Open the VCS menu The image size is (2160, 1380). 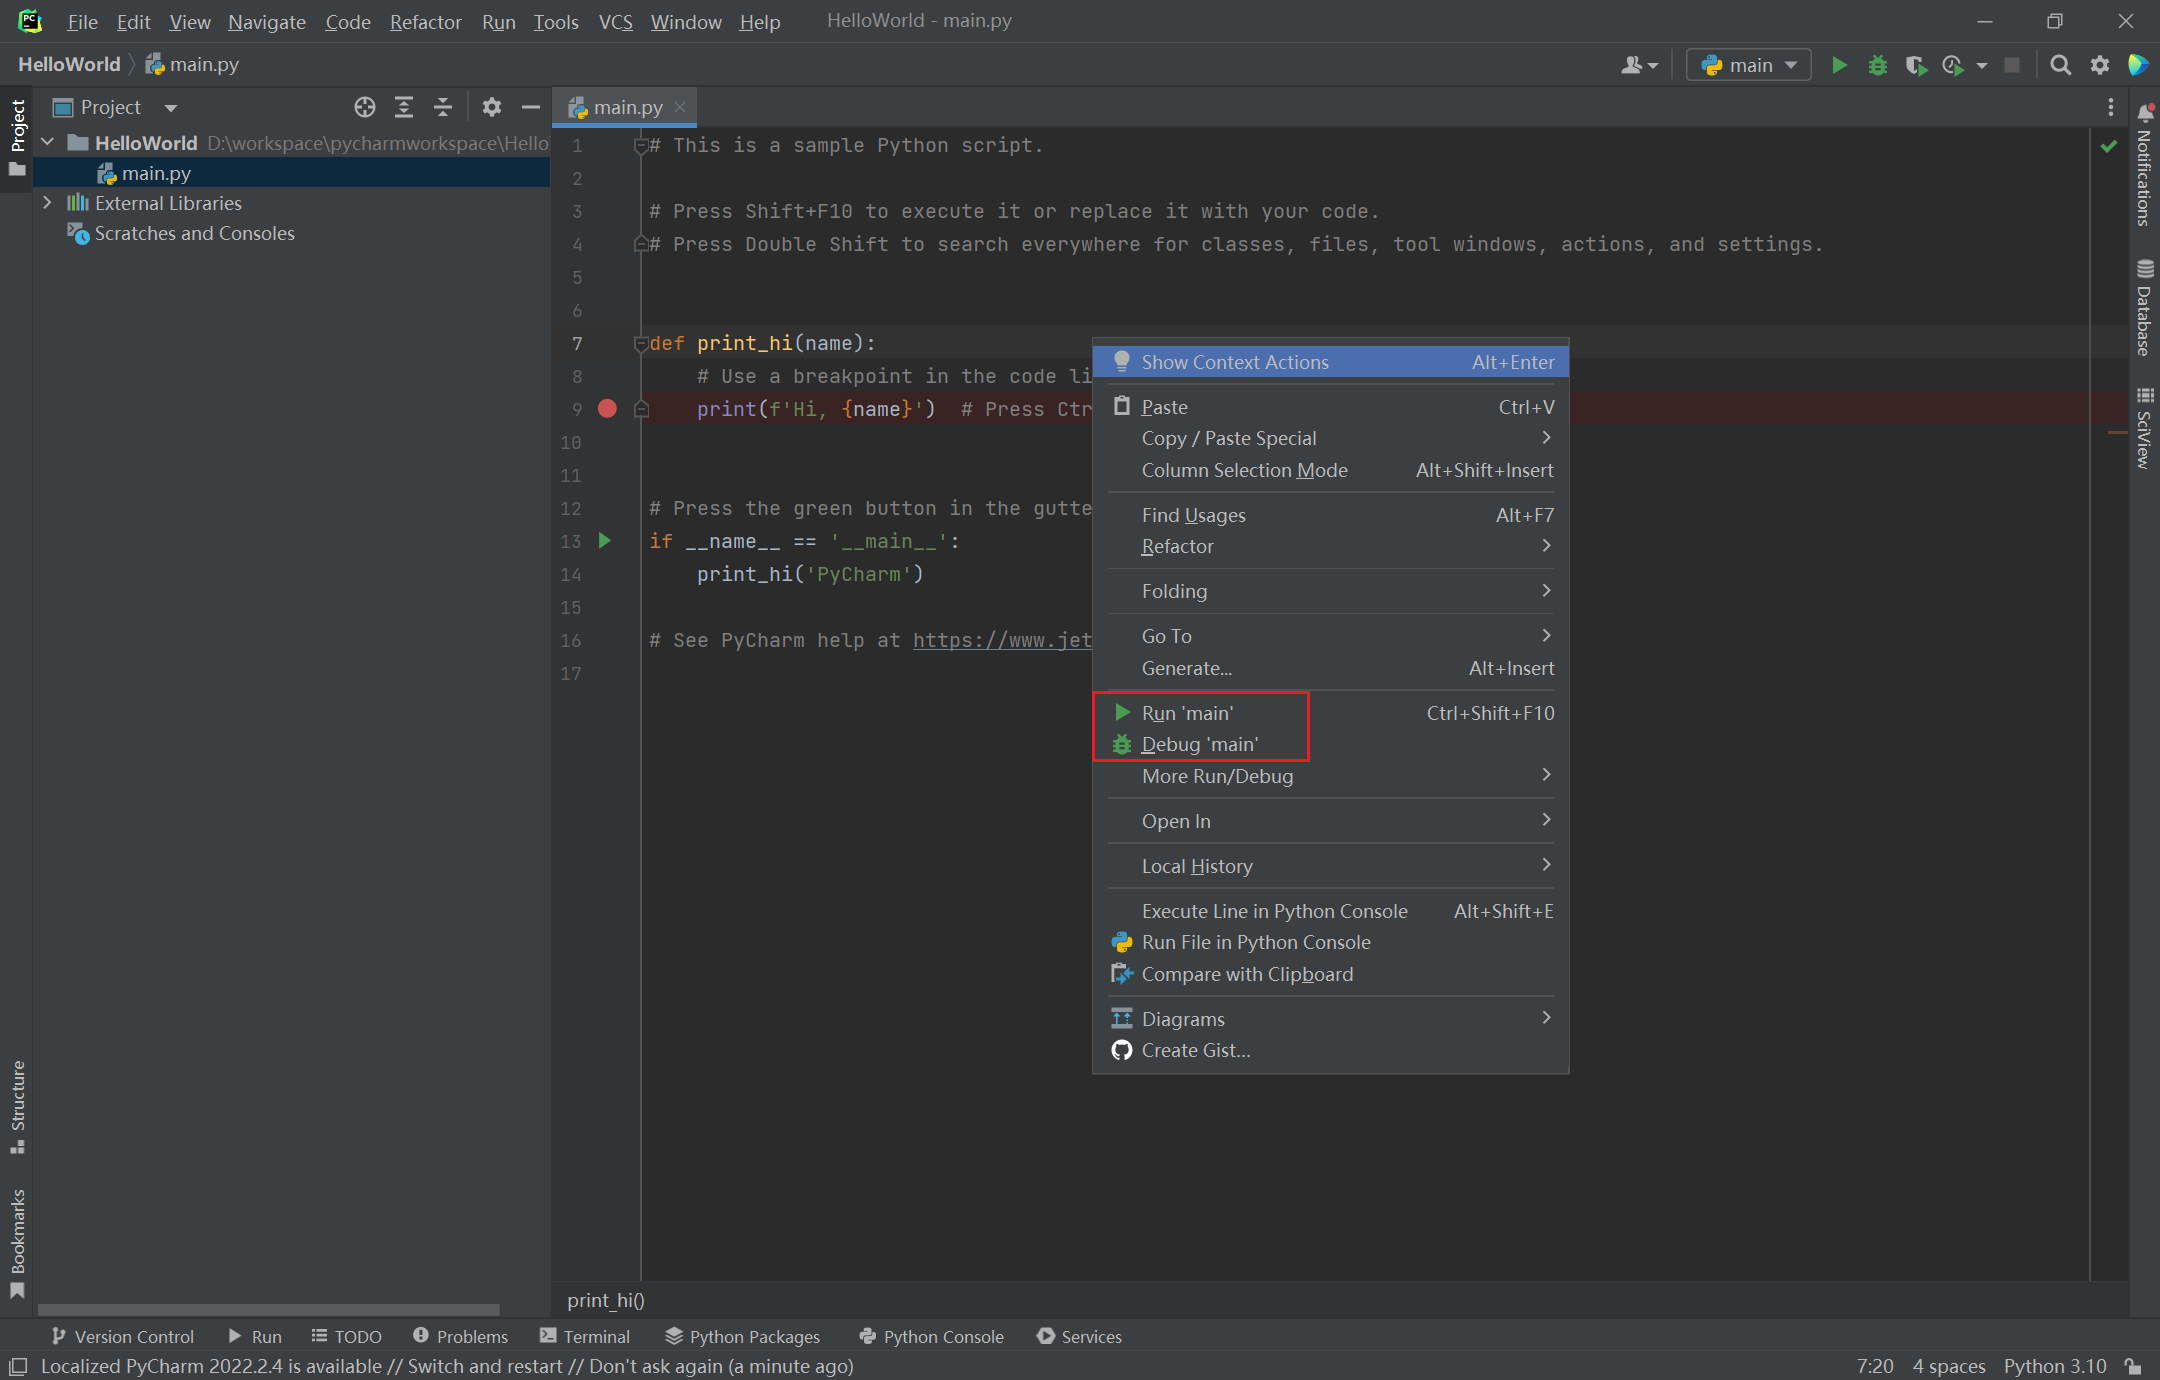click(x=615, y=22)
